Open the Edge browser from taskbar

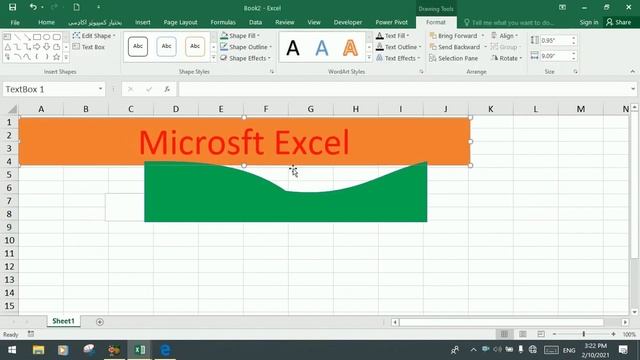coord(165,350)
